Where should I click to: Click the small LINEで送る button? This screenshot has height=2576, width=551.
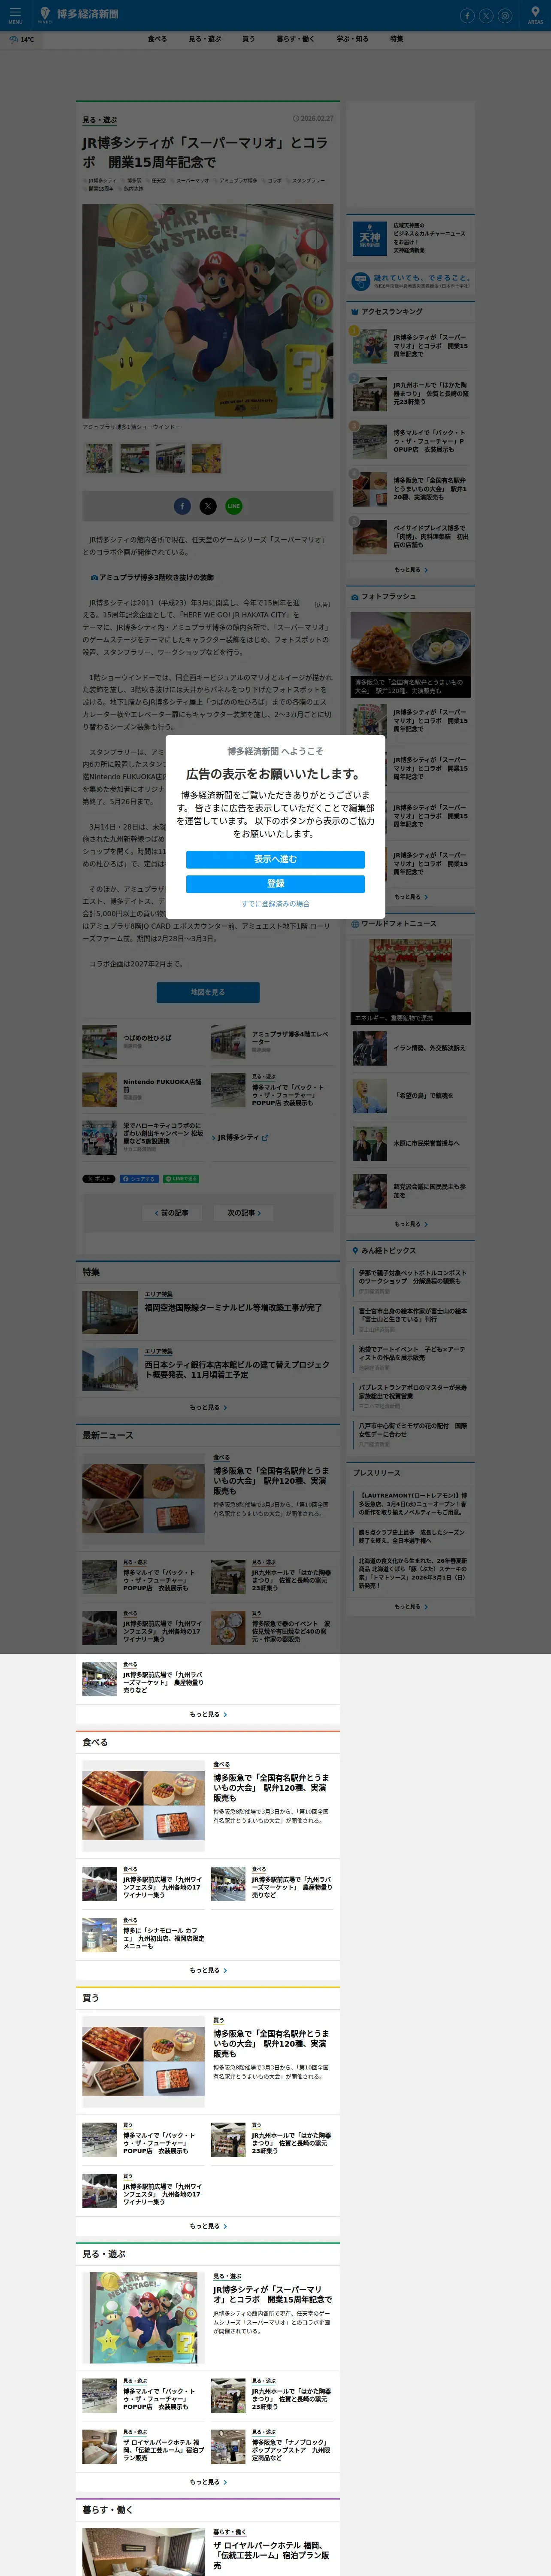pyautogui.click(x=181, y=1179)
